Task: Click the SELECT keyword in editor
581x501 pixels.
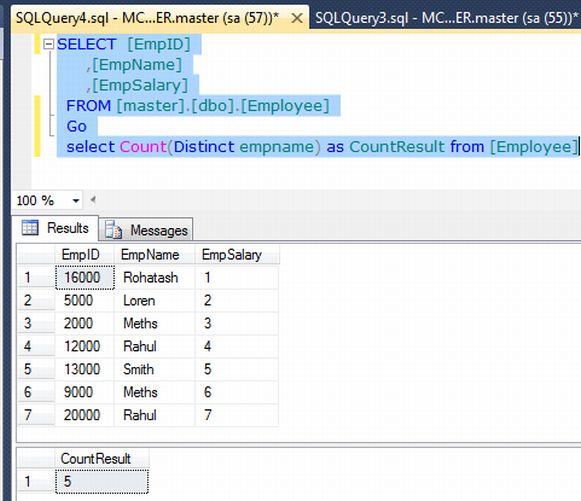Action: pos(87,44)
